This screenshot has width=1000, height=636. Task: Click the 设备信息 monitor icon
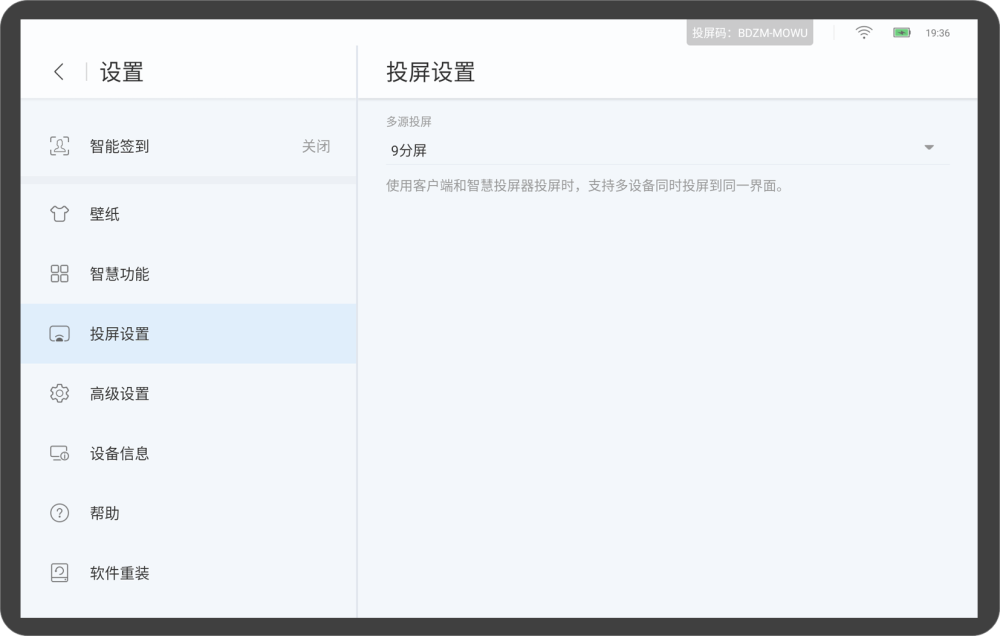59,453
